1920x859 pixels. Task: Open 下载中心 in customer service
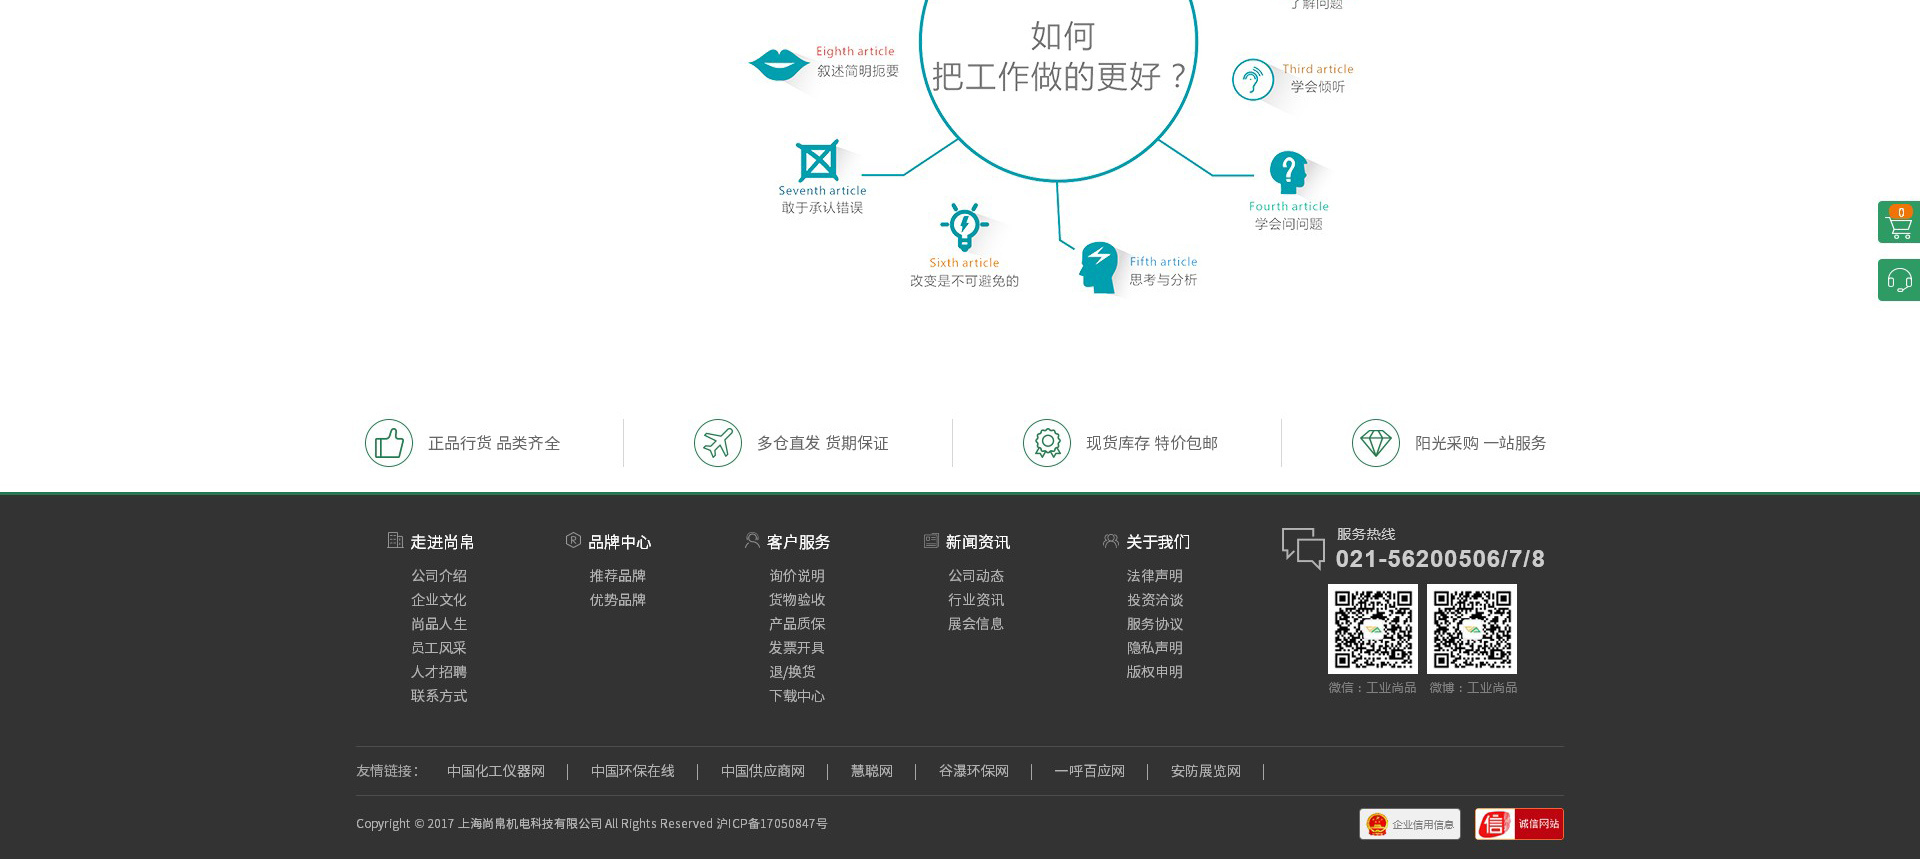tap(796, 696)
